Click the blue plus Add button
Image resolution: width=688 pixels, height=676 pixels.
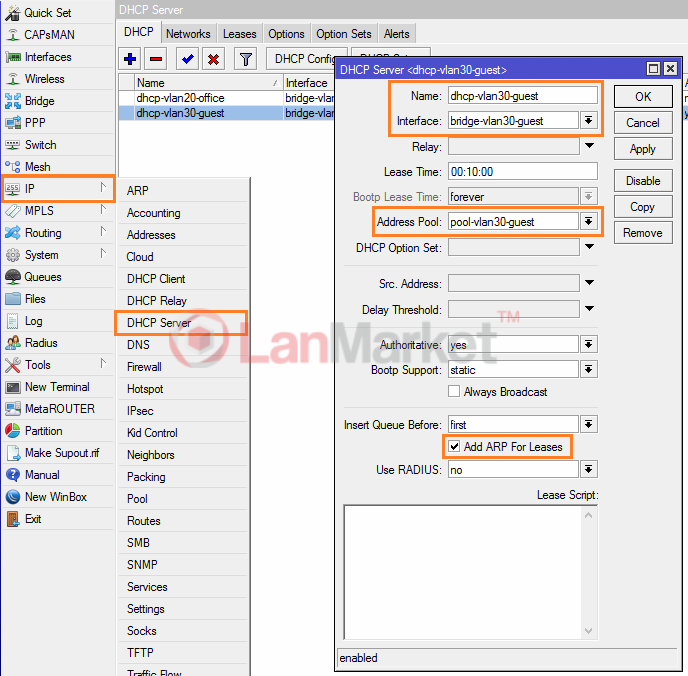point(130,59)
